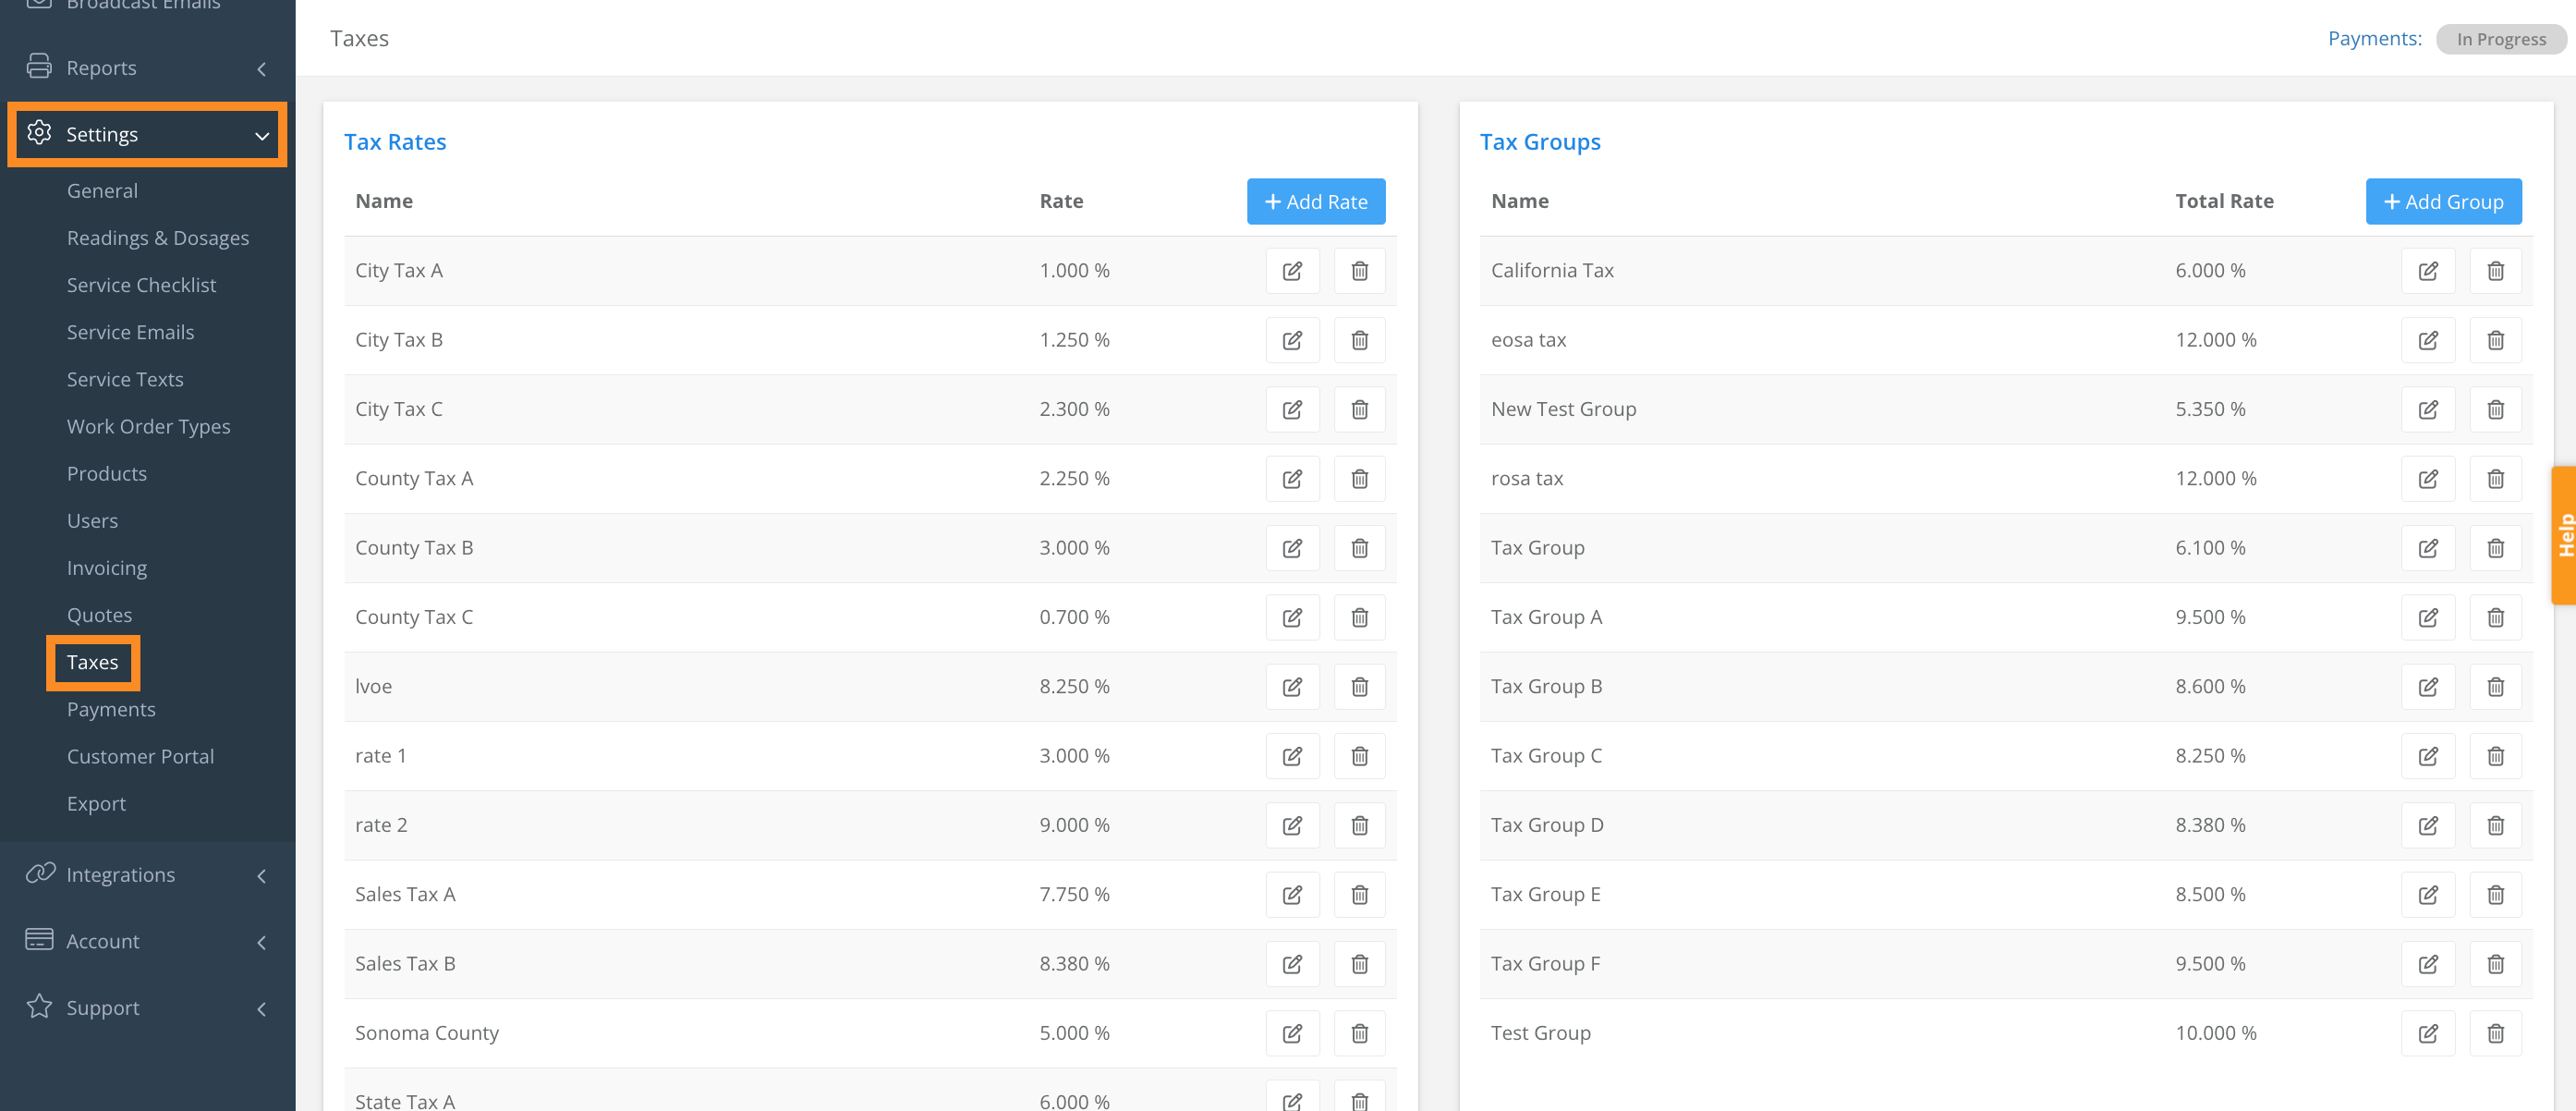Click the In Progress payments badge

[2501, 39]
